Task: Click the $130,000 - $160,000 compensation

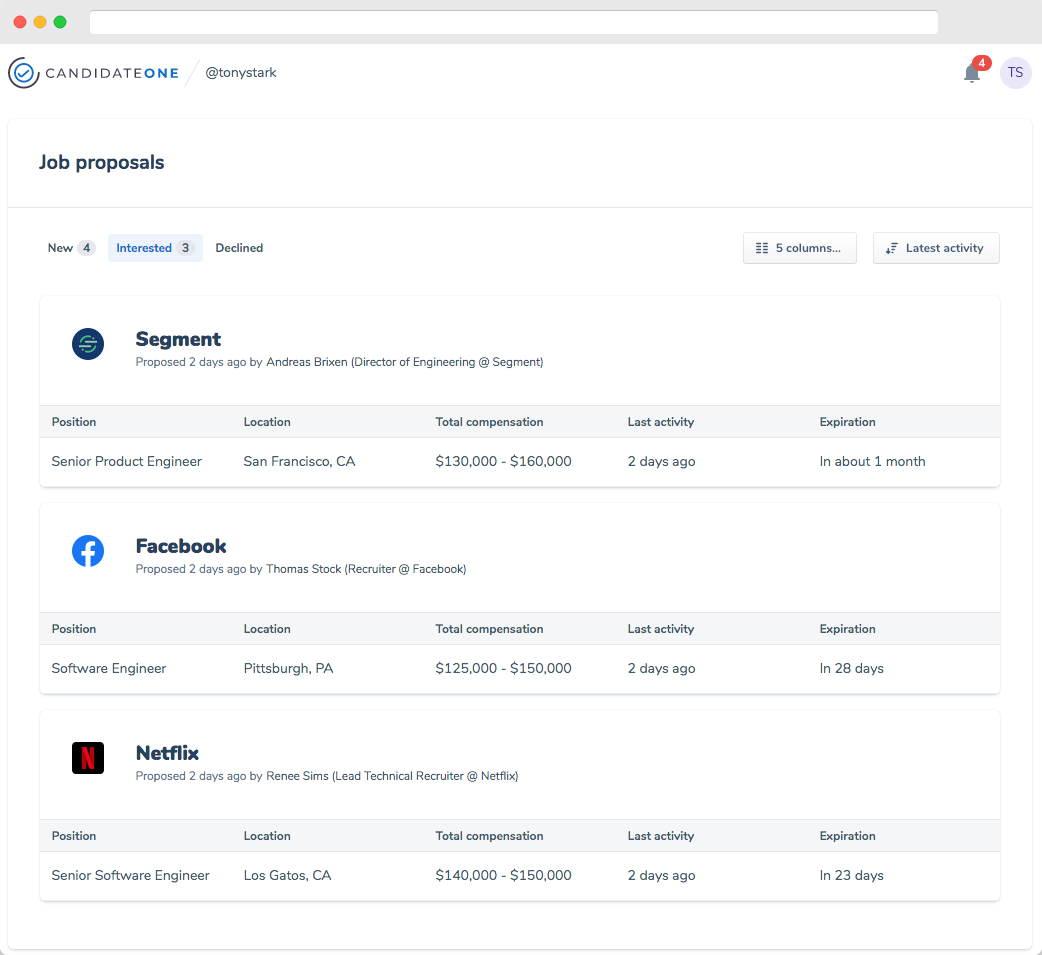Action: coord(503,462)
